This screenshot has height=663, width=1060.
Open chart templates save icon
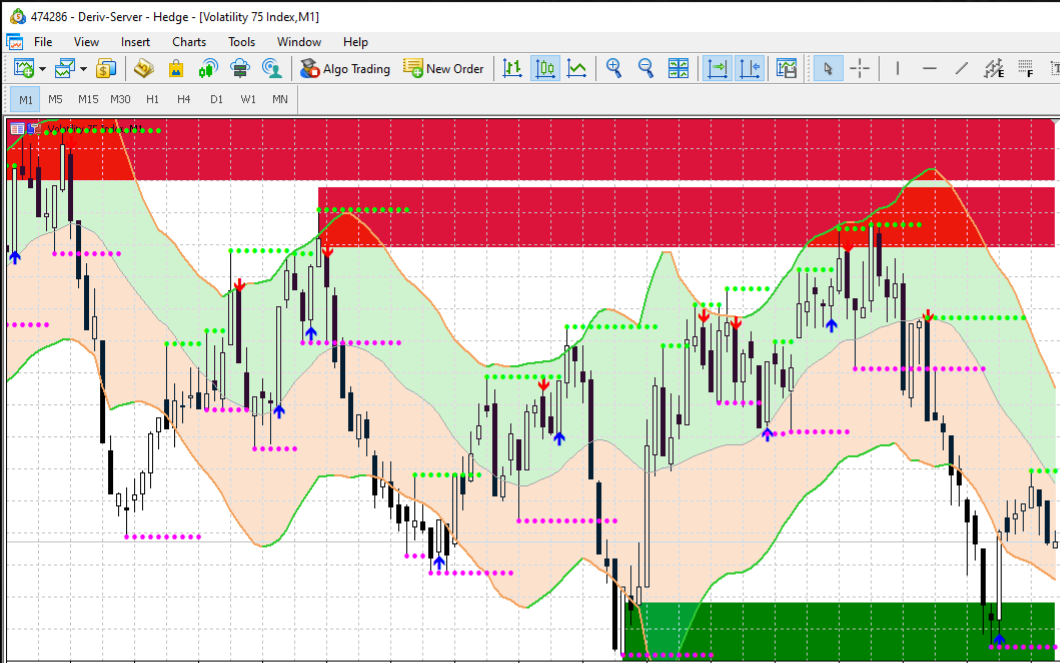(786, 68)
